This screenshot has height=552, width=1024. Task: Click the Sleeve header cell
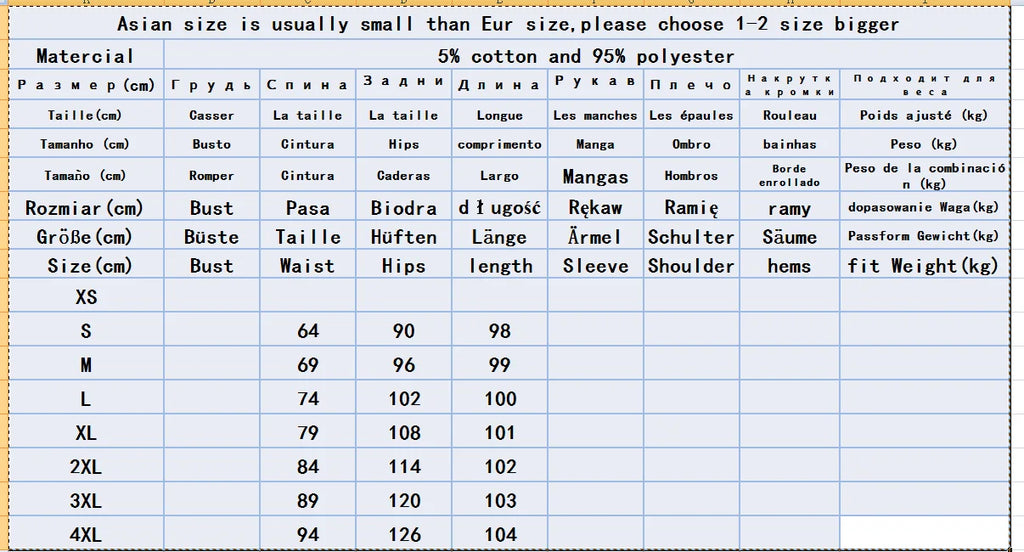(x=595, y=266)
